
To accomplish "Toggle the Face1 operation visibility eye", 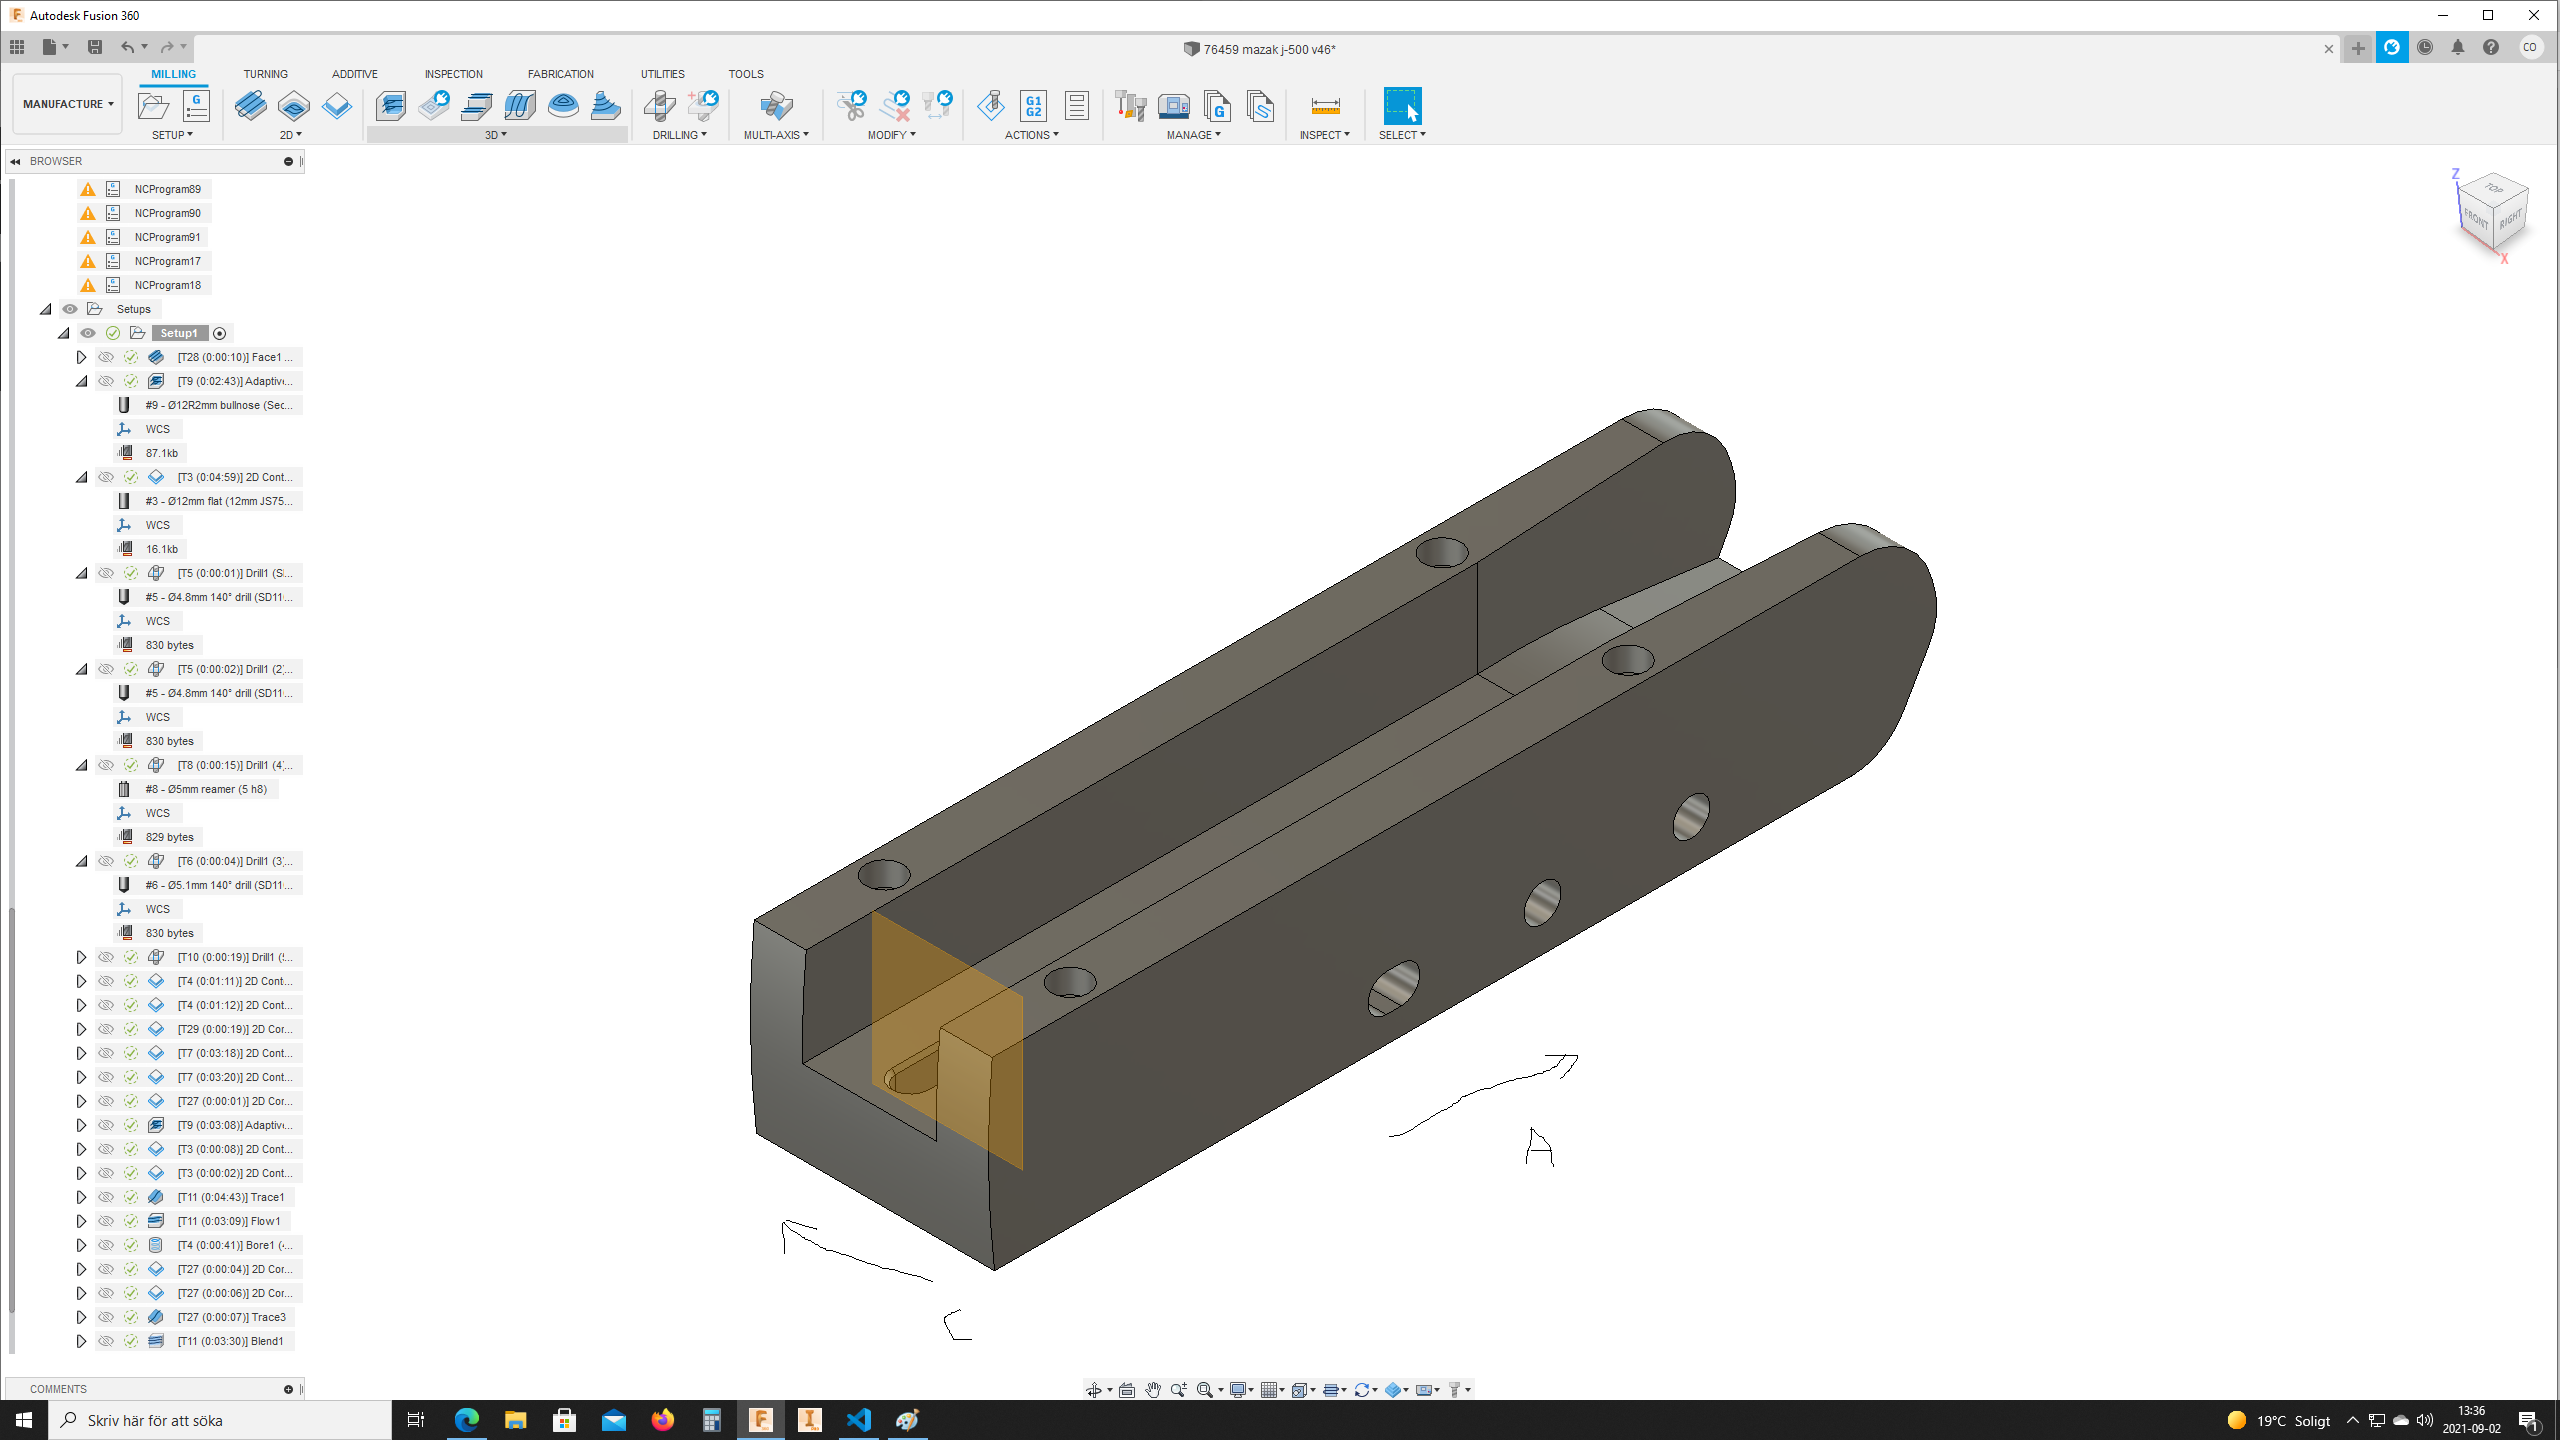I will (106, 357).
